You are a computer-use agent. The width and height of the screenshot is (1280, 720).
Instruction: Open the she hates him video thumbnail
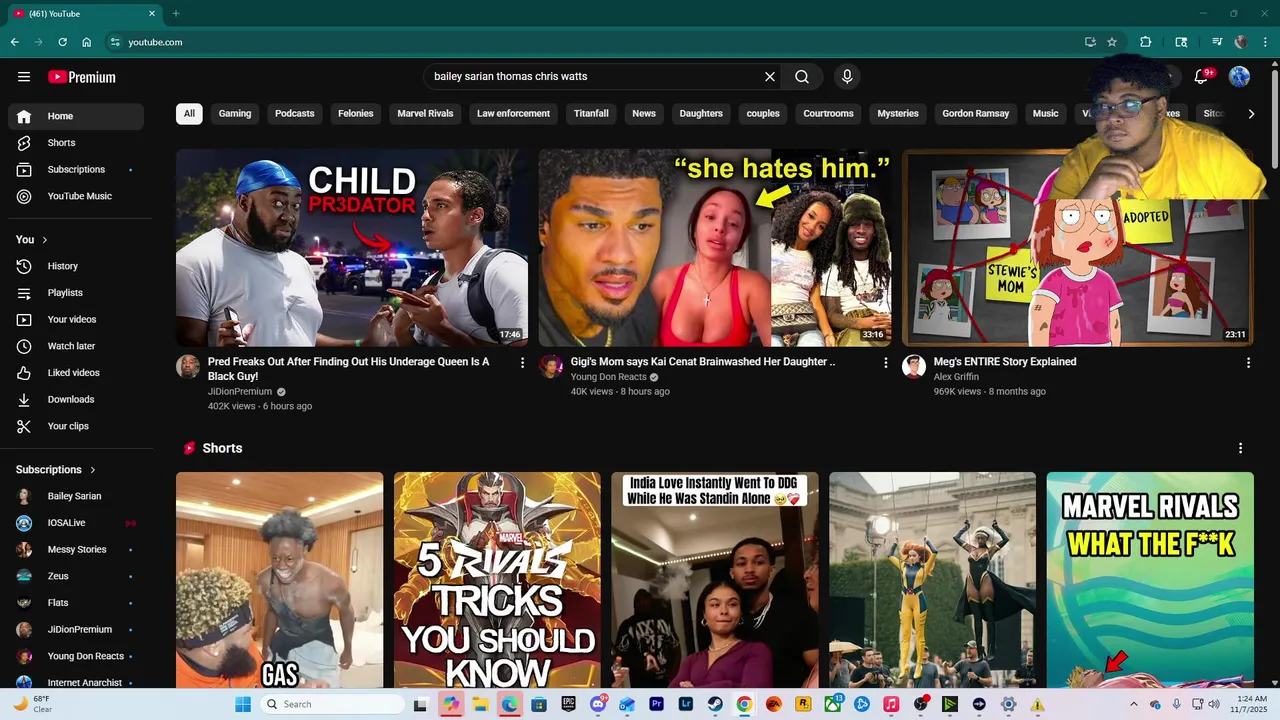715,248
